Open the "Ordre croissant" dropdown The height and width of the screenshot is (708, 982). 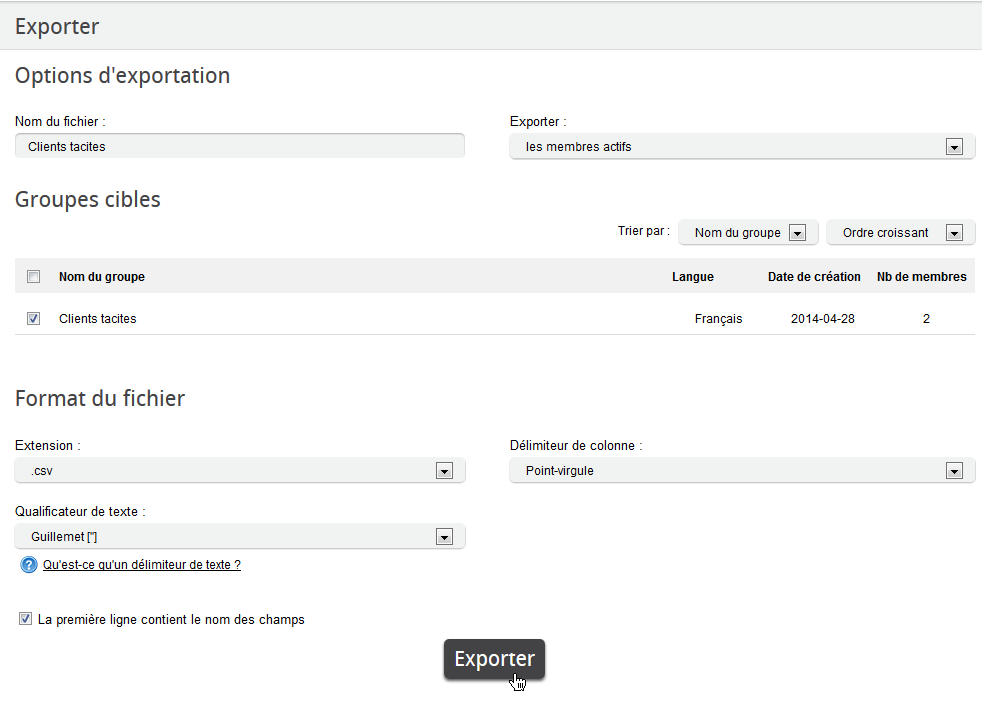901,232
